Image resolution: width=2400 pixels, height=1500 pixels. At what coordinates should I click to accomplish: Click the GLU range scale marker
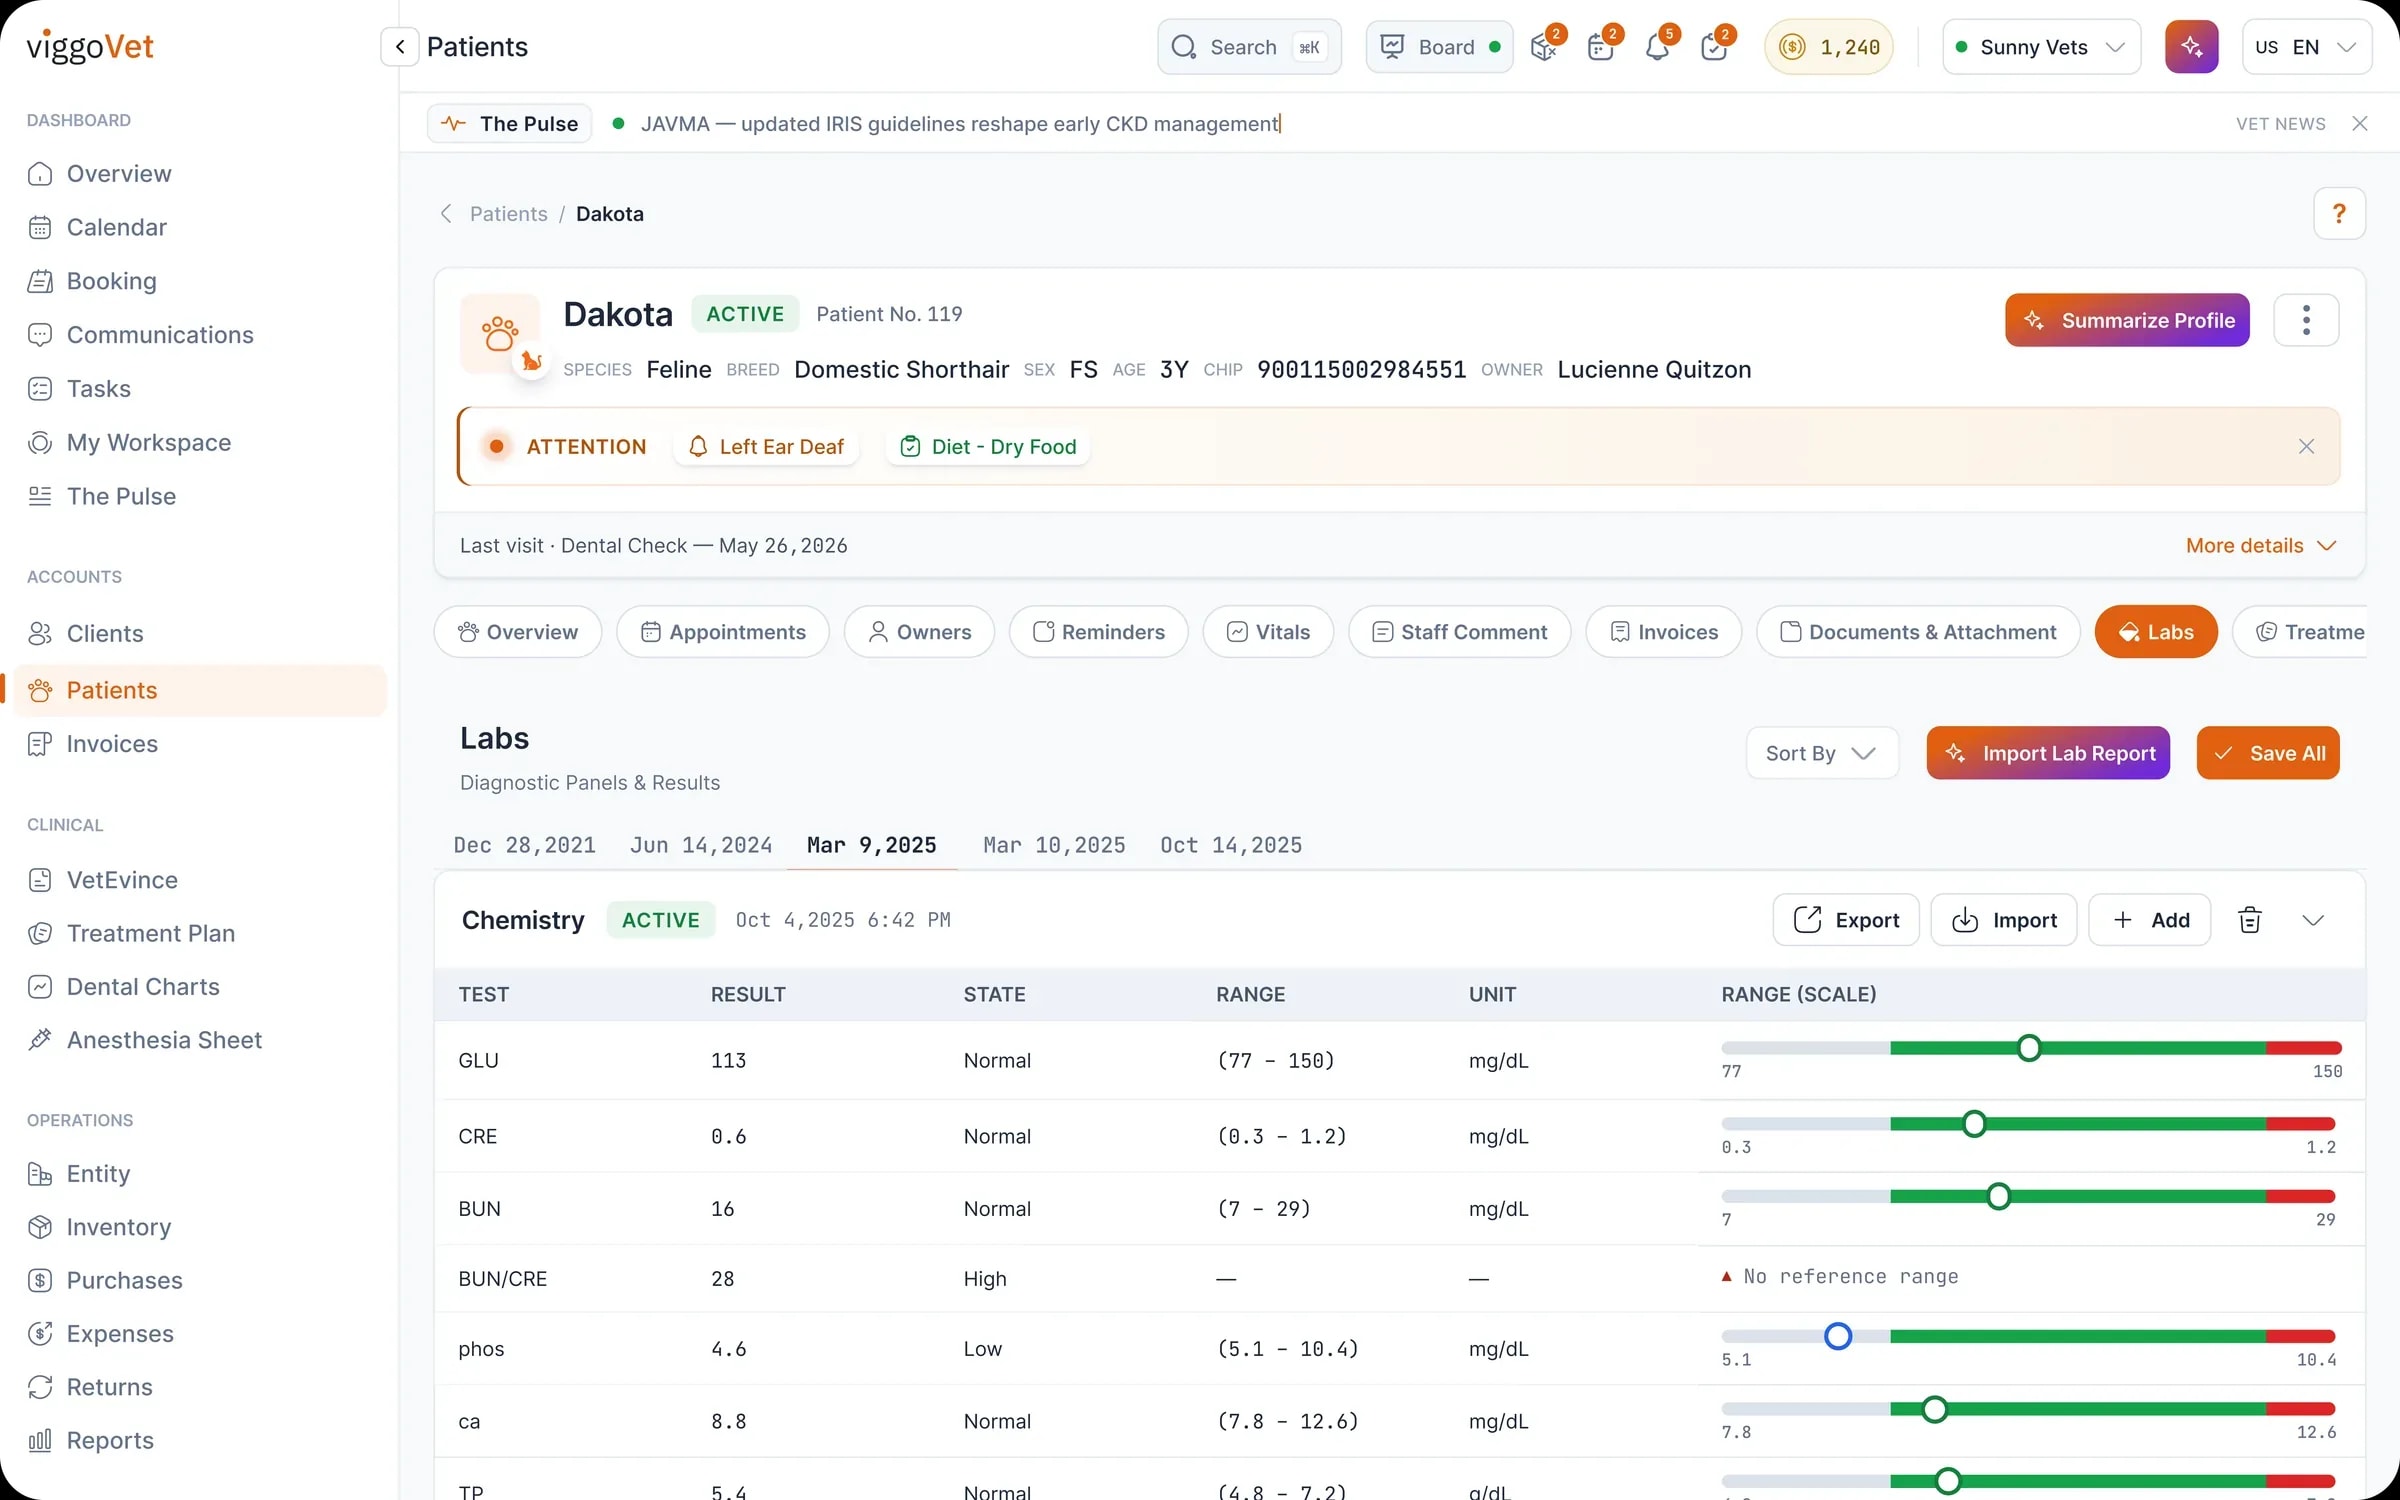tap(2029, 1048)
